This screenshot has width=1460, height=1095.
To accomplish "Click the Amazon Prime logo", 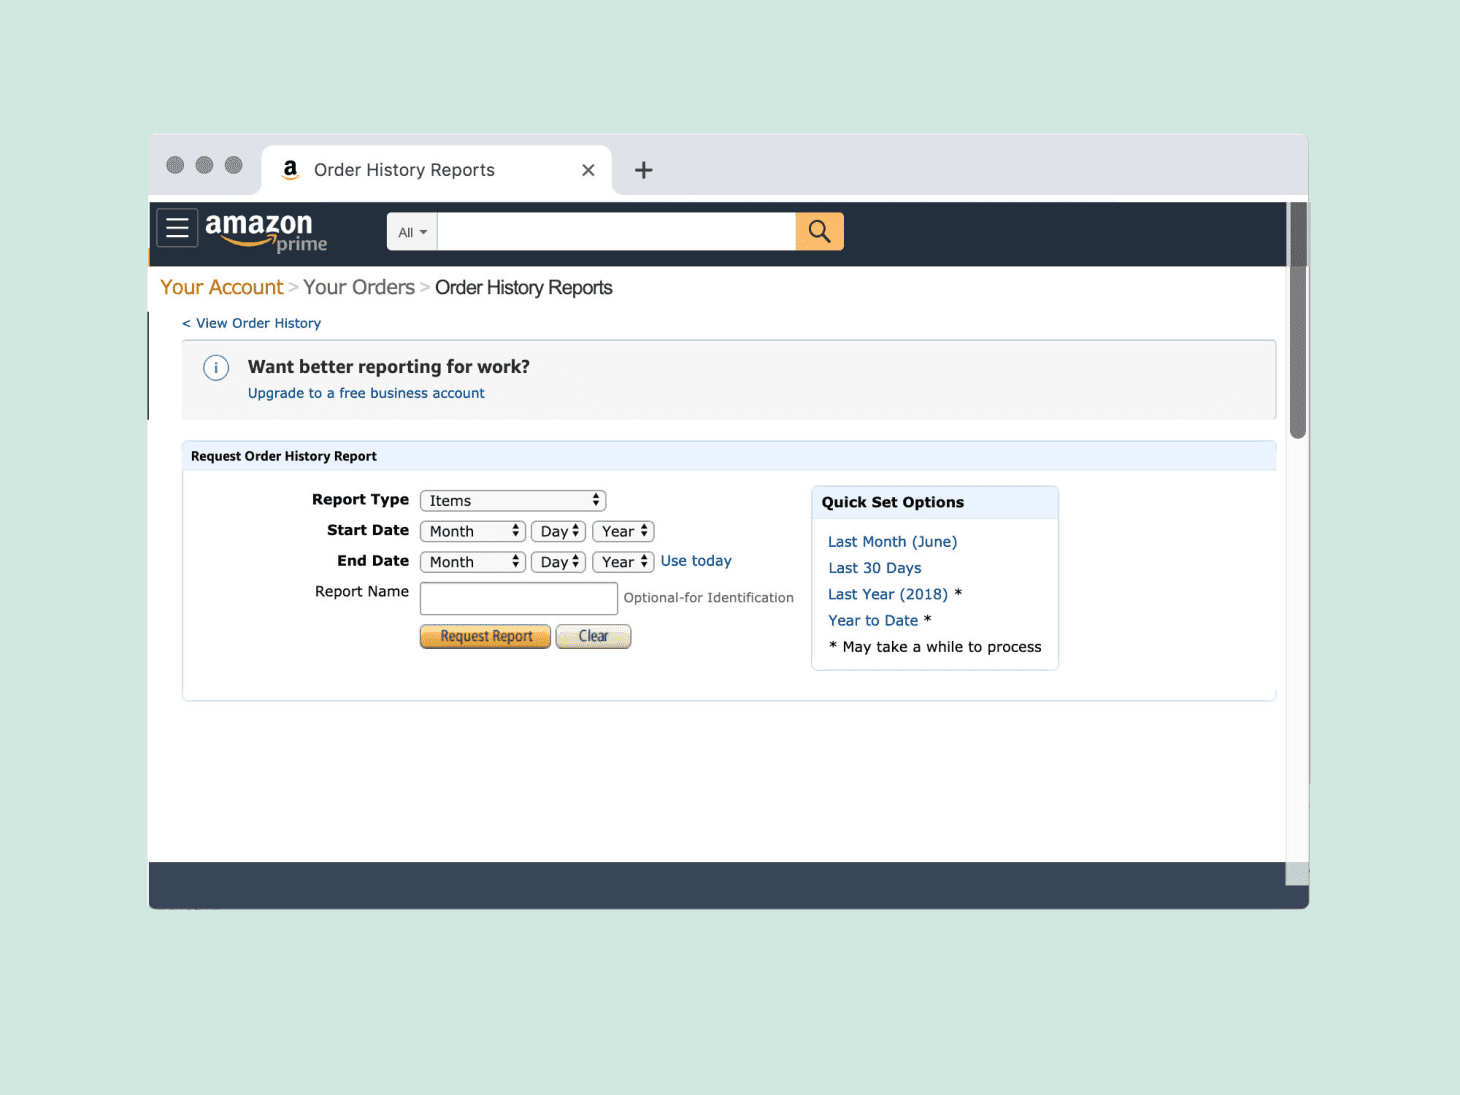I will point(265,231).
